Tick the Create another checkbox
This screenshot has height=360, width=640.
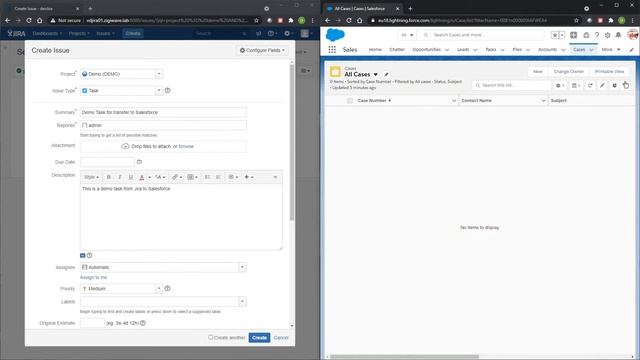(211, 338)
